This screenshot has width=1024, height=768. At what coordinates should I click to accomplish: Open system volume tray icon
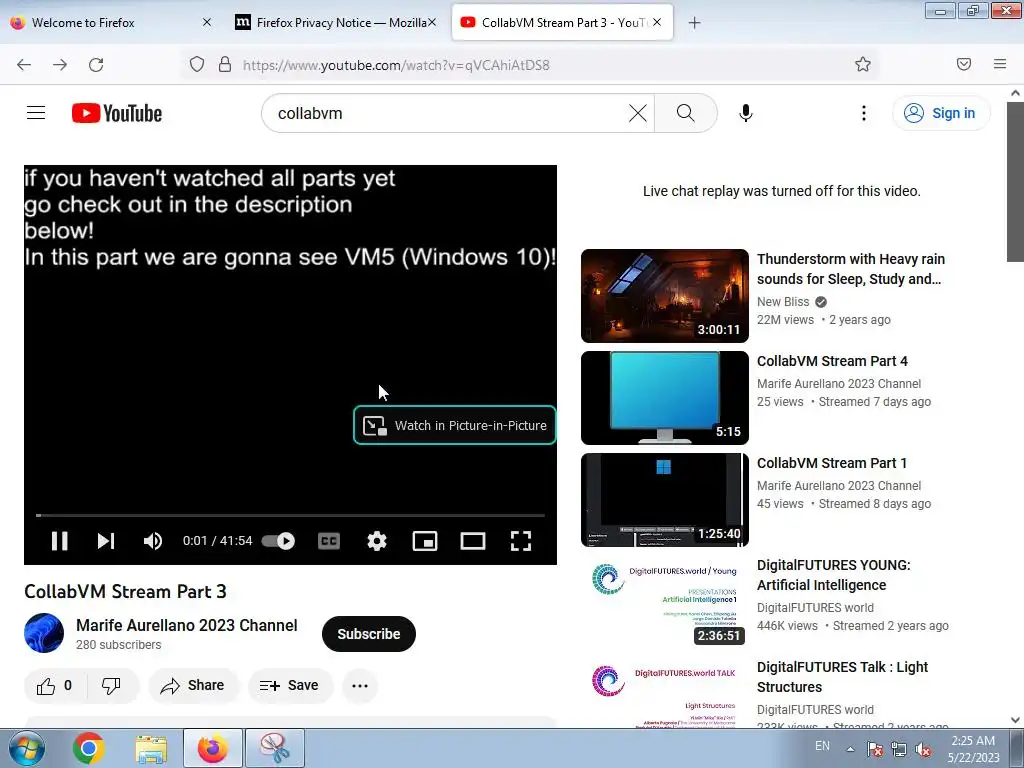point(923,749)
